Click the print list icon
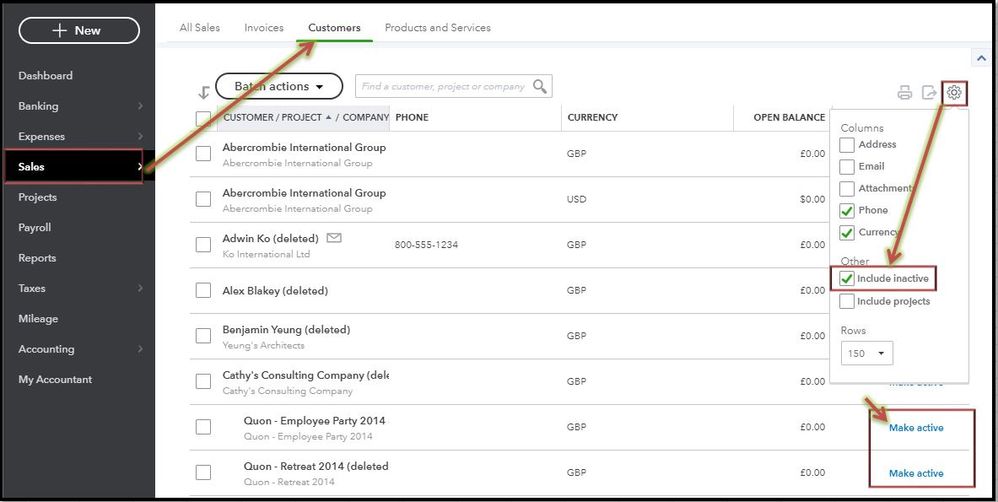This screenshot has width=998, height=502. point(904,93)
